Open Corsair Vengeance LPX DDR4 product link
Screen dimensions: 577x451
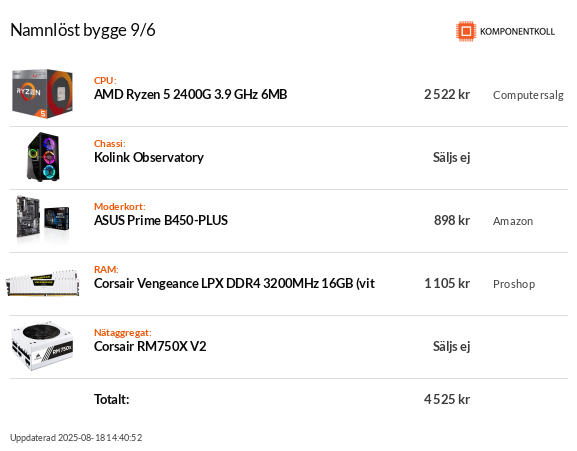234,284
